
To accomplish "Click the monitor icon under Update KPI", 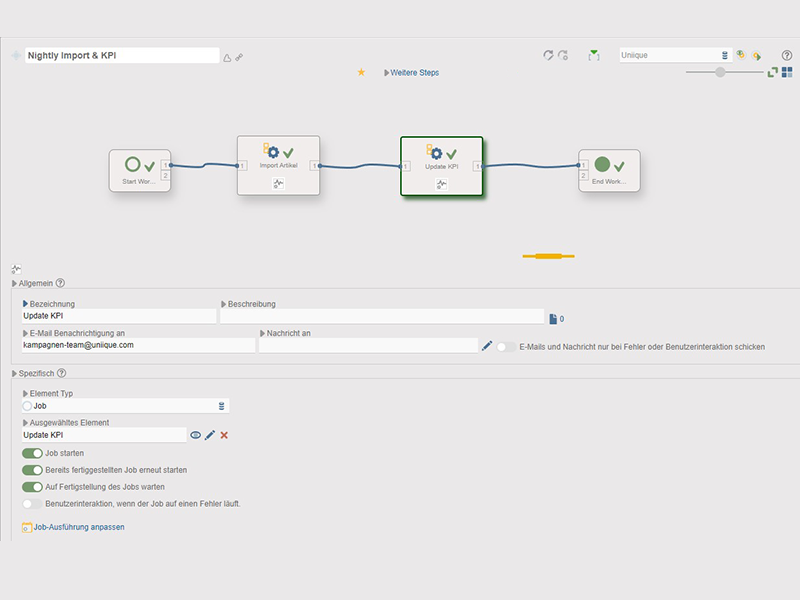I will [x=442, y=184].
